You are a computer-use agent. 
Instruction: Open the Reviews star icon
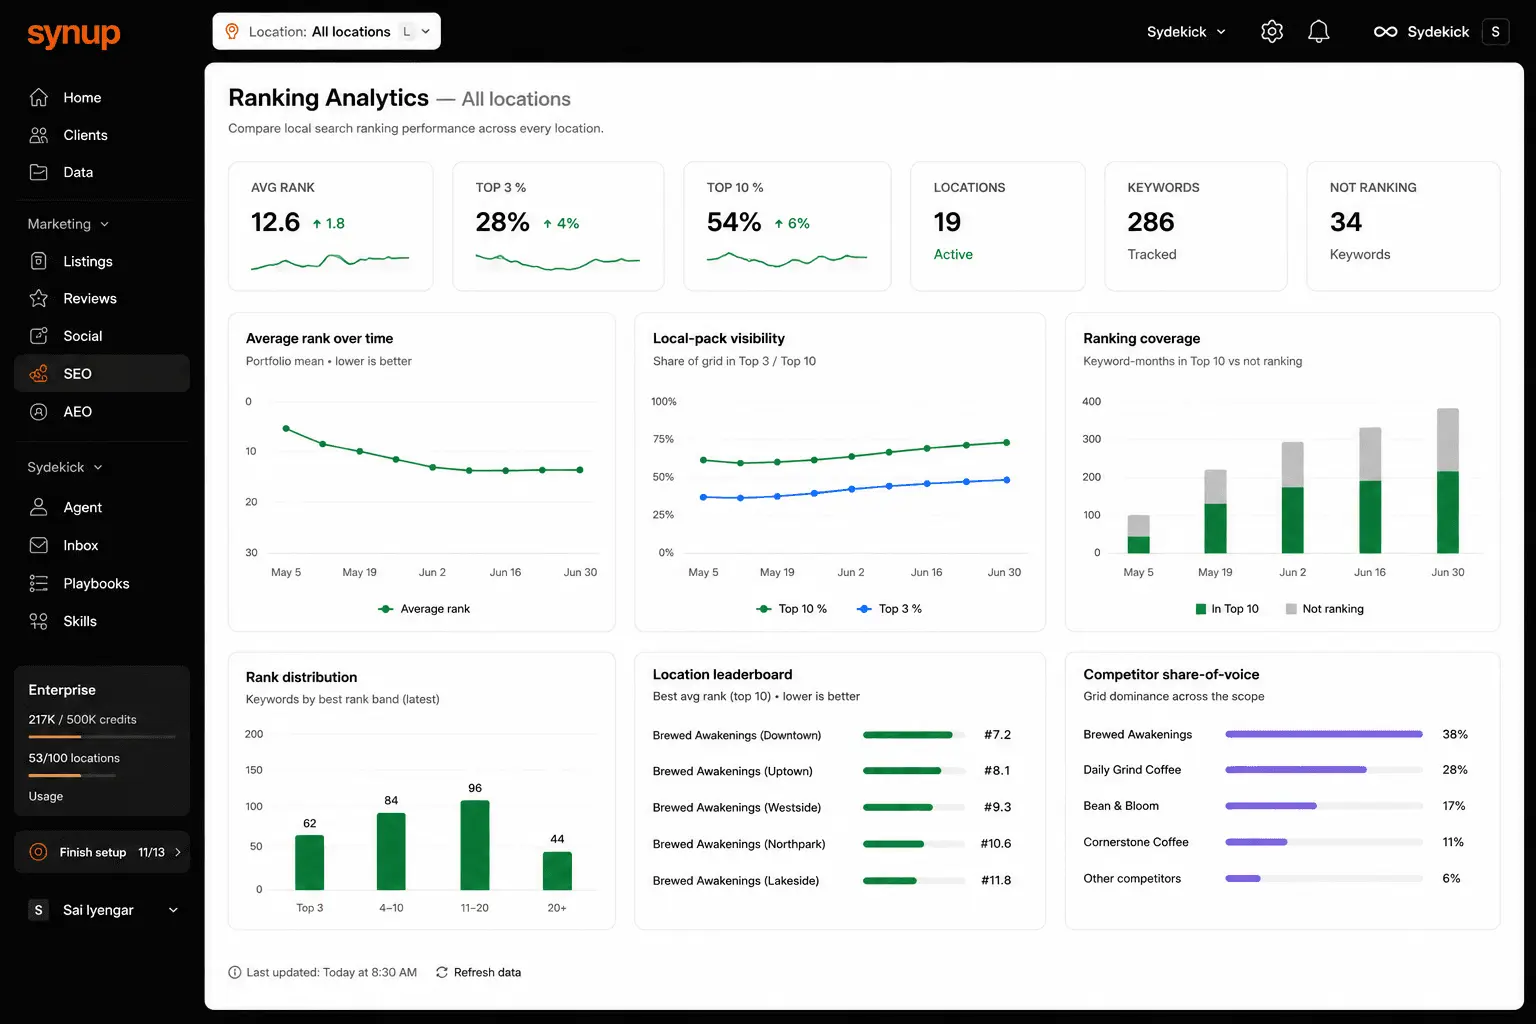(x=39, y=298)
